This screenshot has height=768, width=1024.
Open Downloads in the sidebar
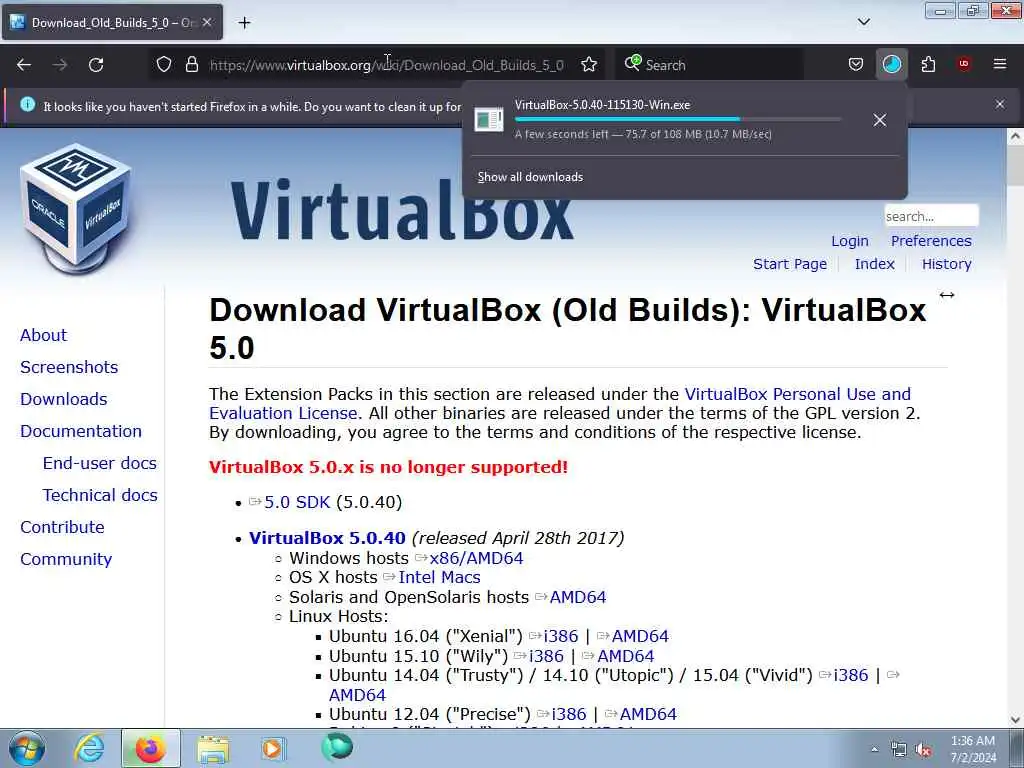63,399
